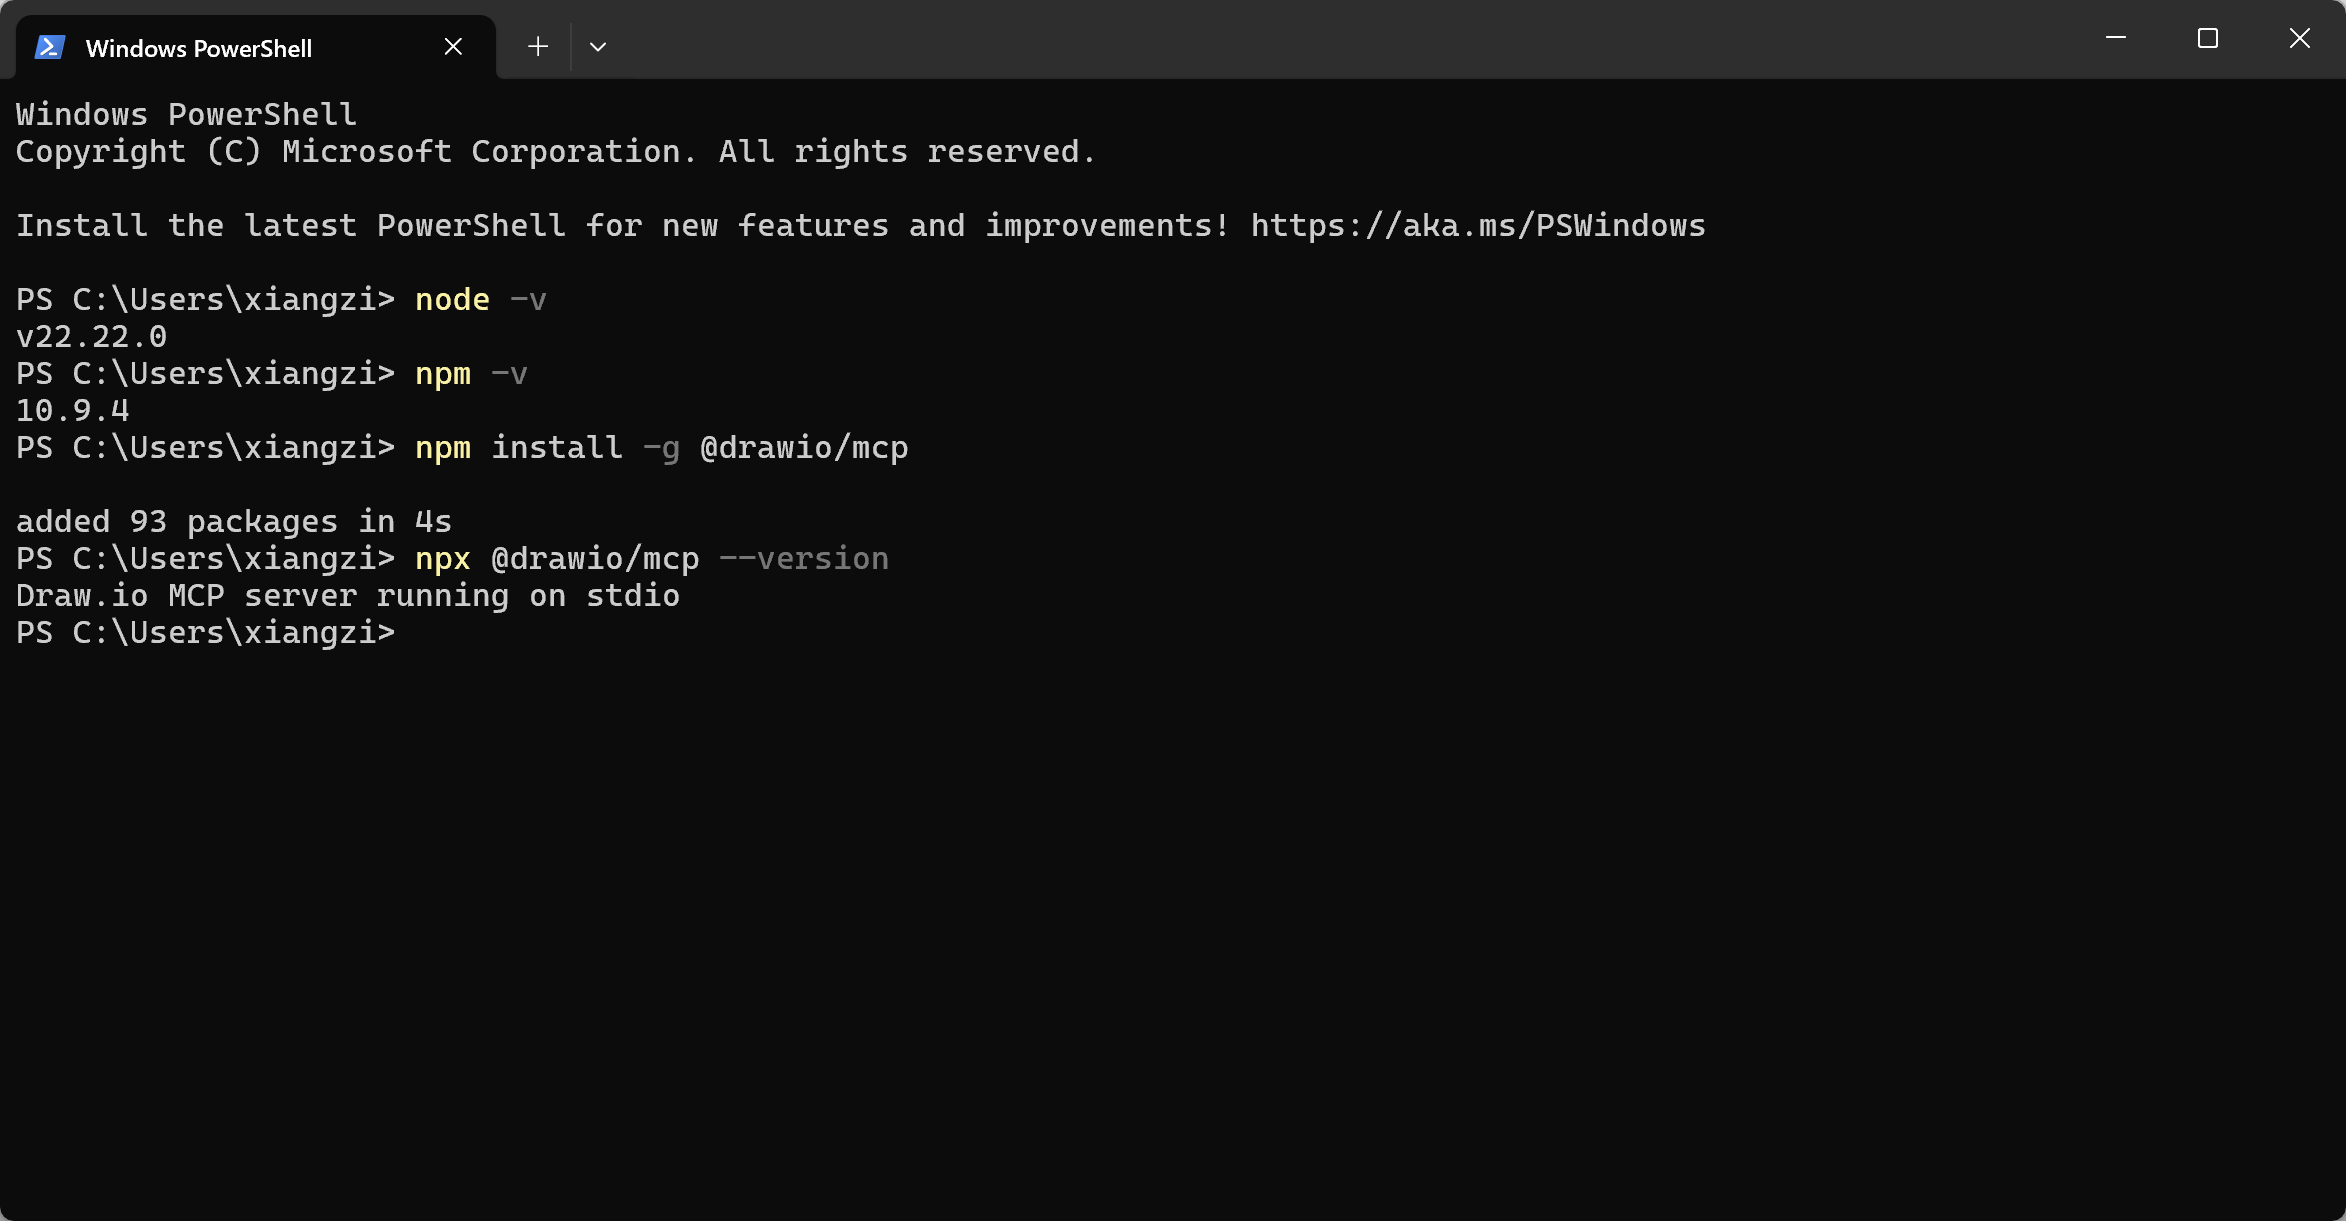
Task: Click the Microsoft Corporation copyright line
Action: [x=556, y=151]
